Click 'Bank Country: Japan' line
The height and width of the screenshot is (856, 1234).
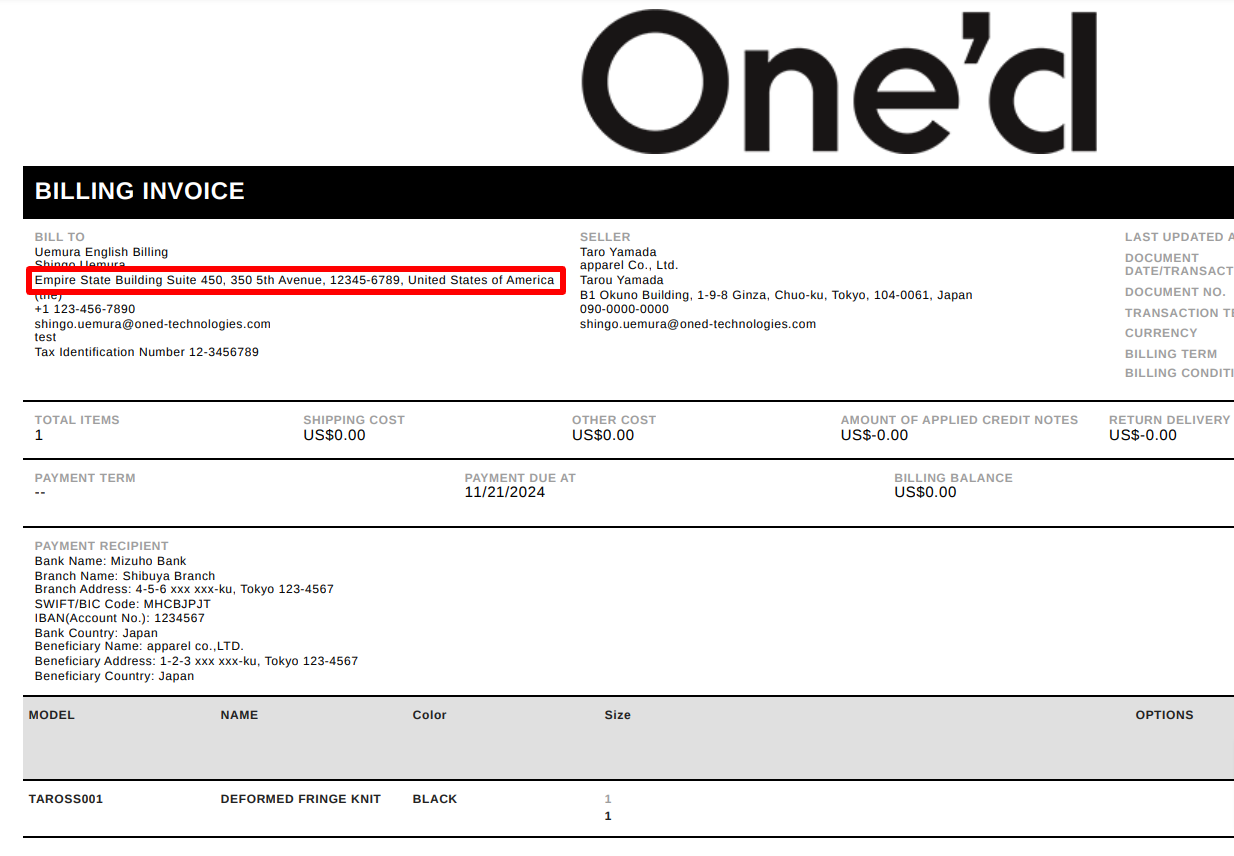point(97,633)
